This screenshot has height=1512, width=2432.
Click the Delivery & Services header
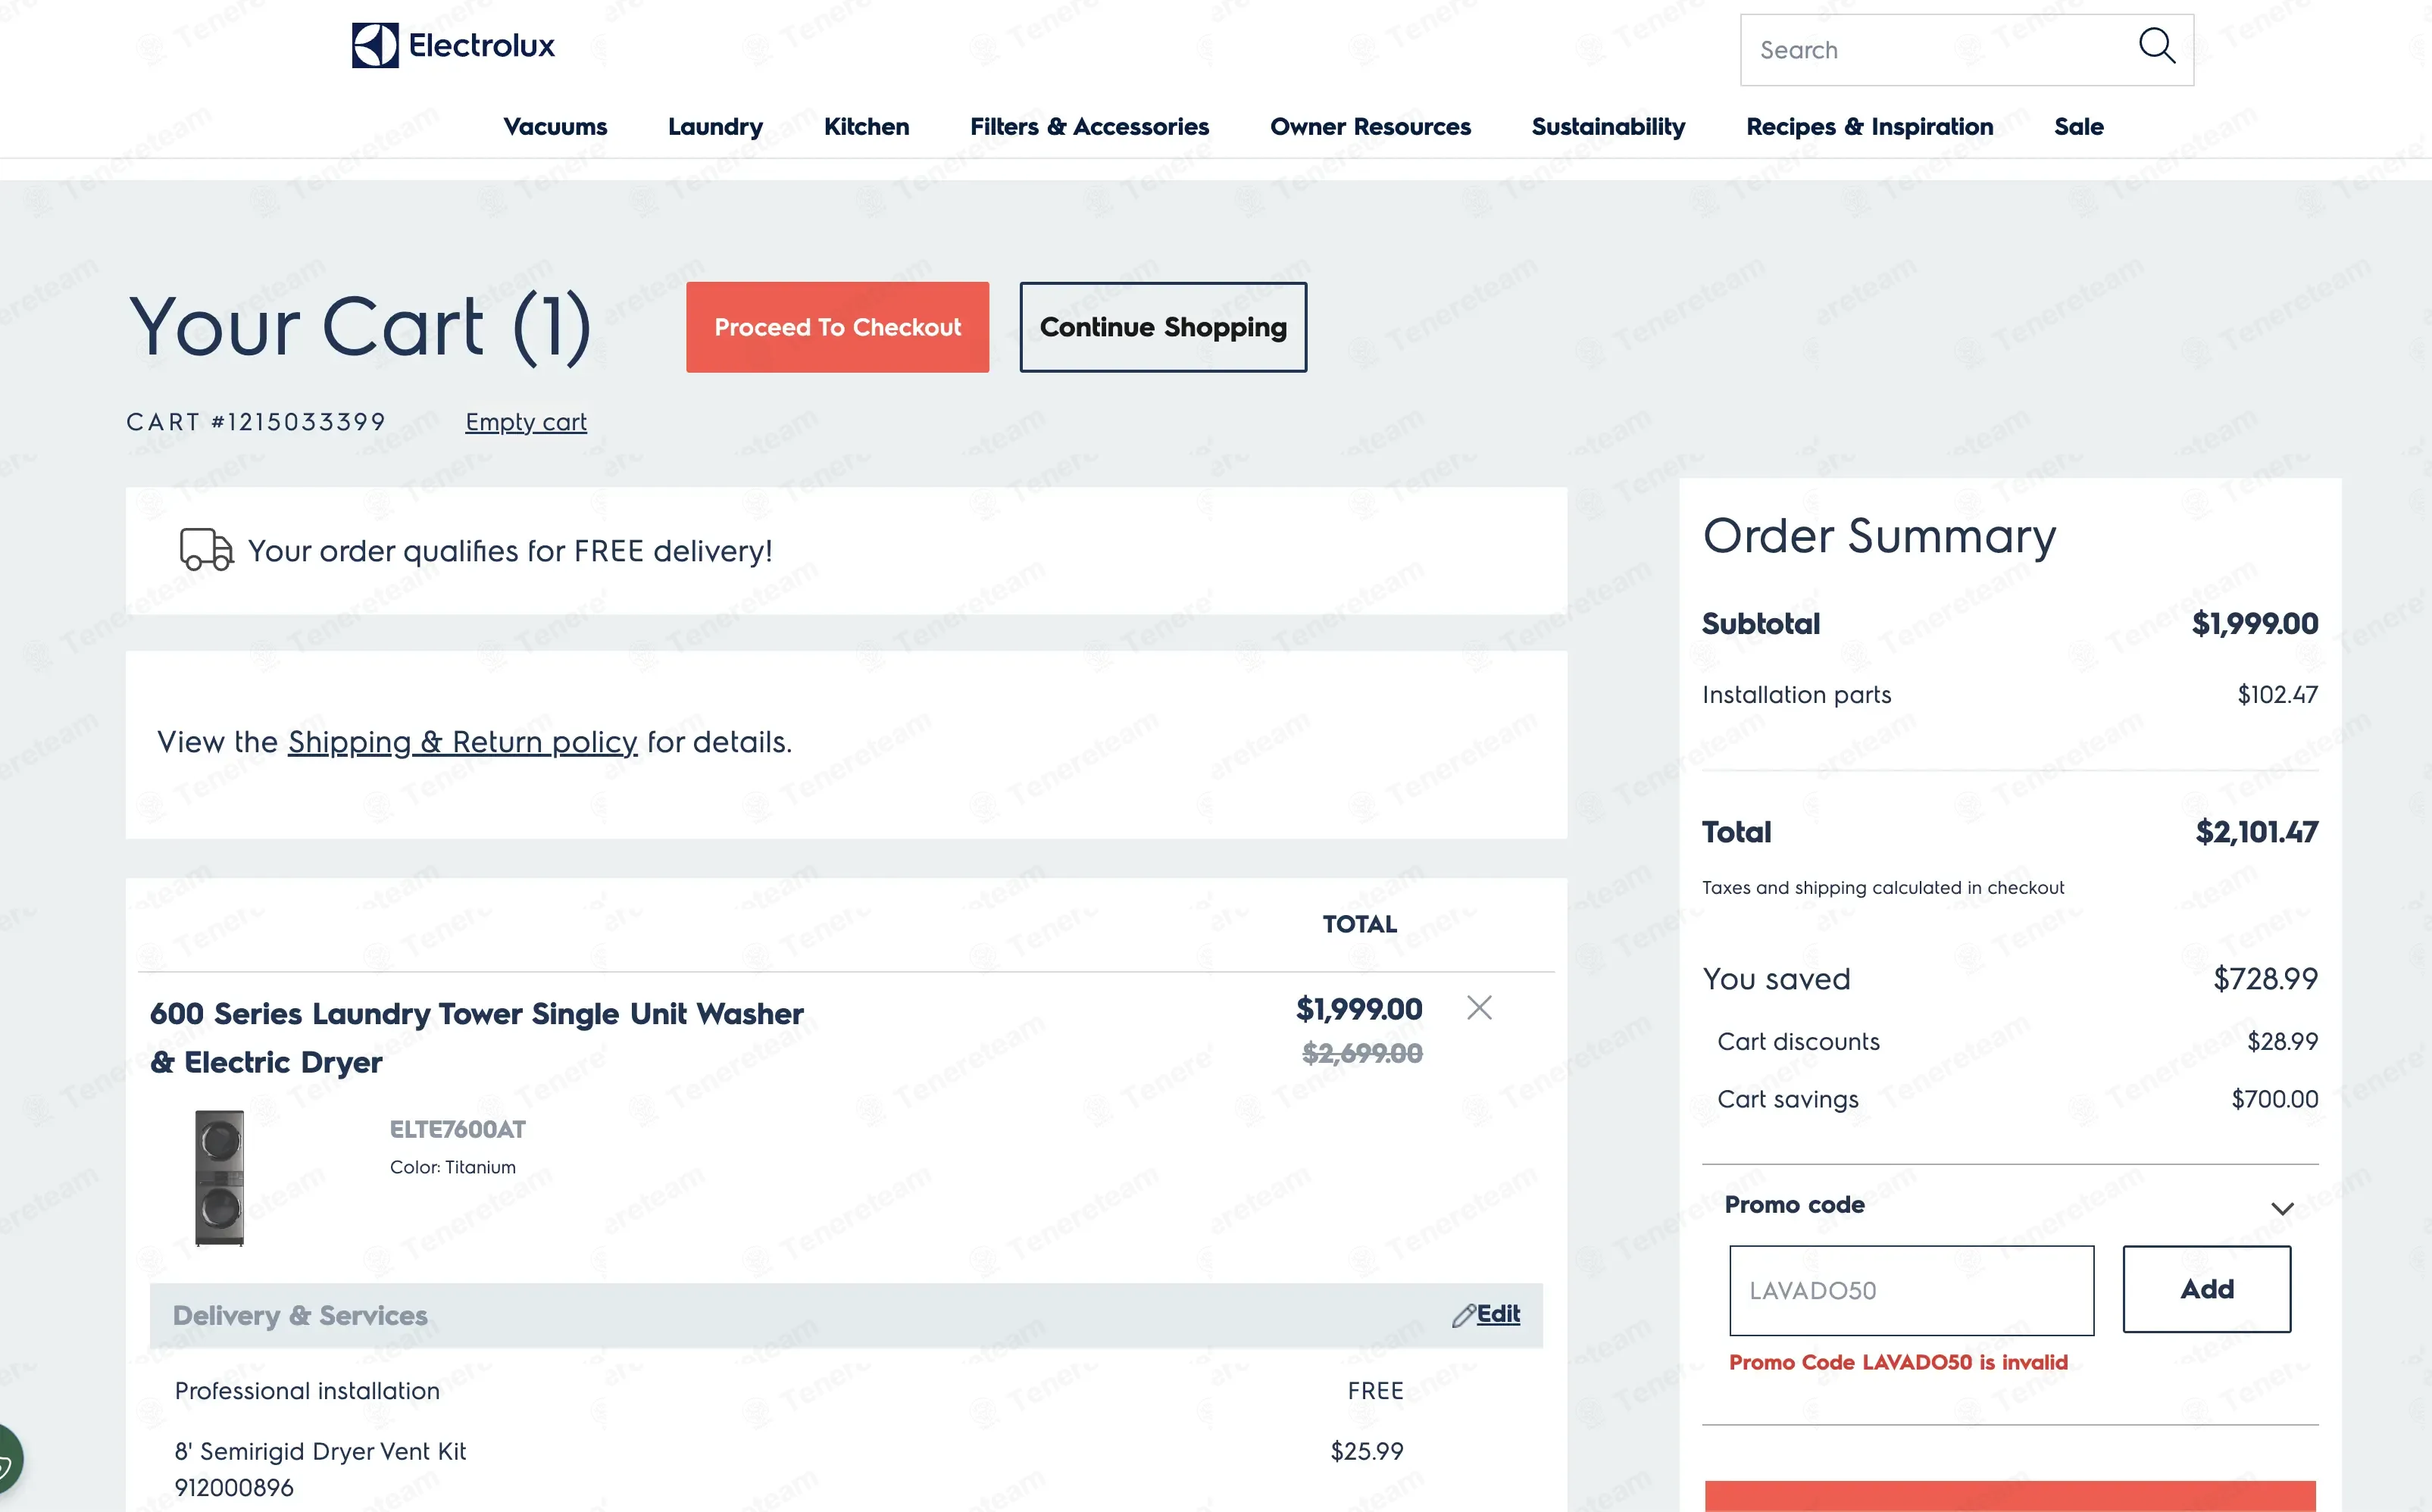pos(300,1315)
